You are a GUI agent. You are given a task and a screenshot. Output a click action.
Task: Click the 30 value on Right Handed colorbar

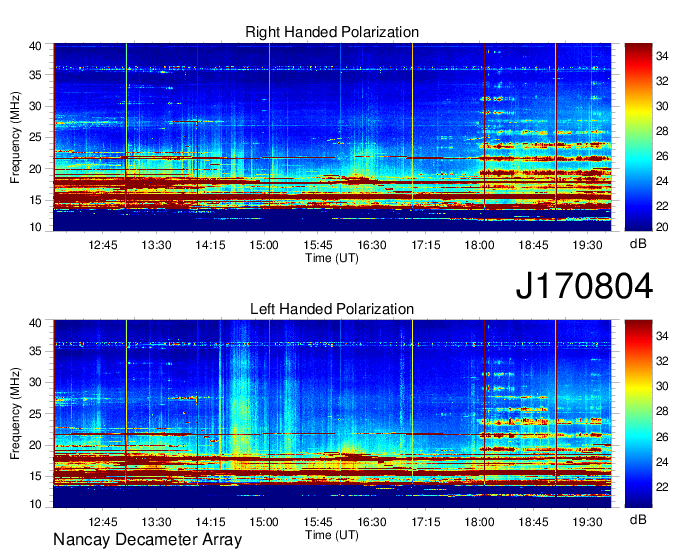click(662, 106)
